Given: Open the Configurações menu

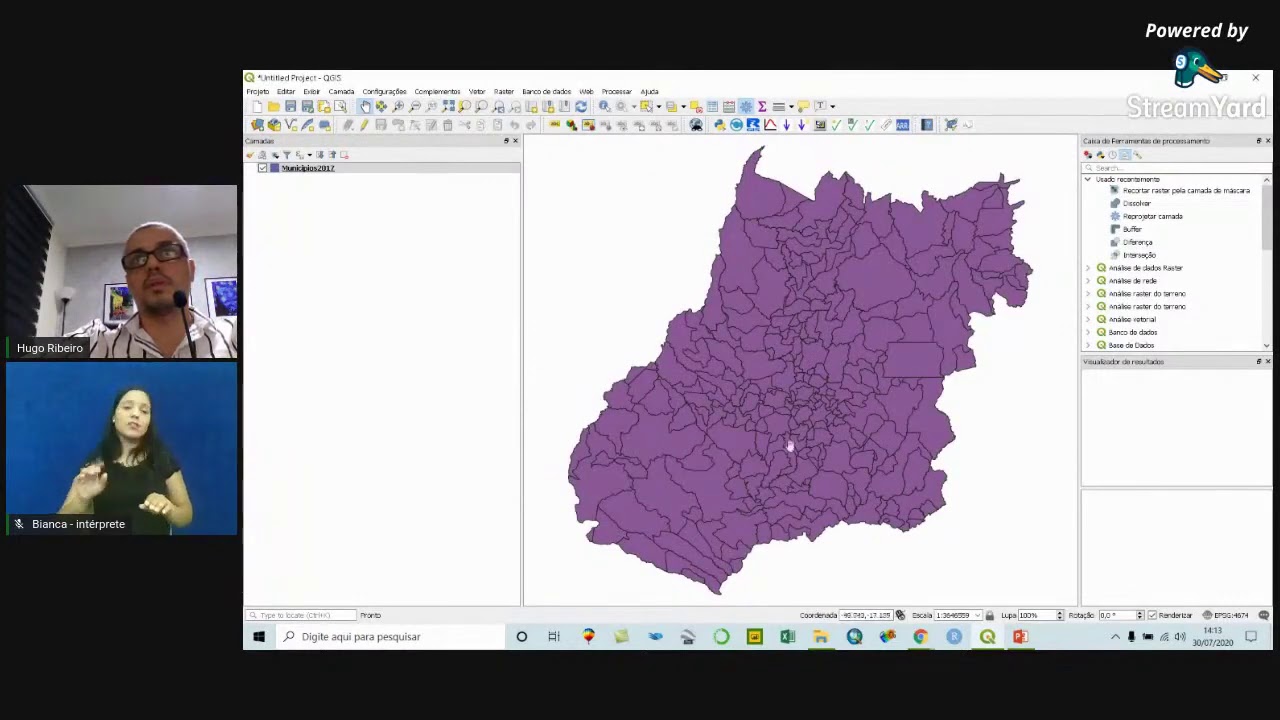Looking at the screenshot, I should click(384, 92).
